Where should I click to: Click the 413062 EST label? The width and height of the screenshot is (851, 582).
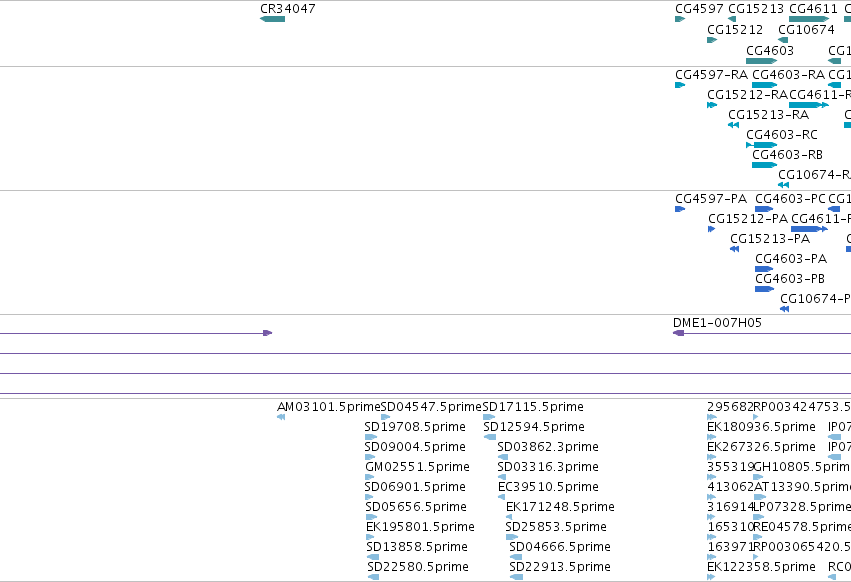pos(731,487)
